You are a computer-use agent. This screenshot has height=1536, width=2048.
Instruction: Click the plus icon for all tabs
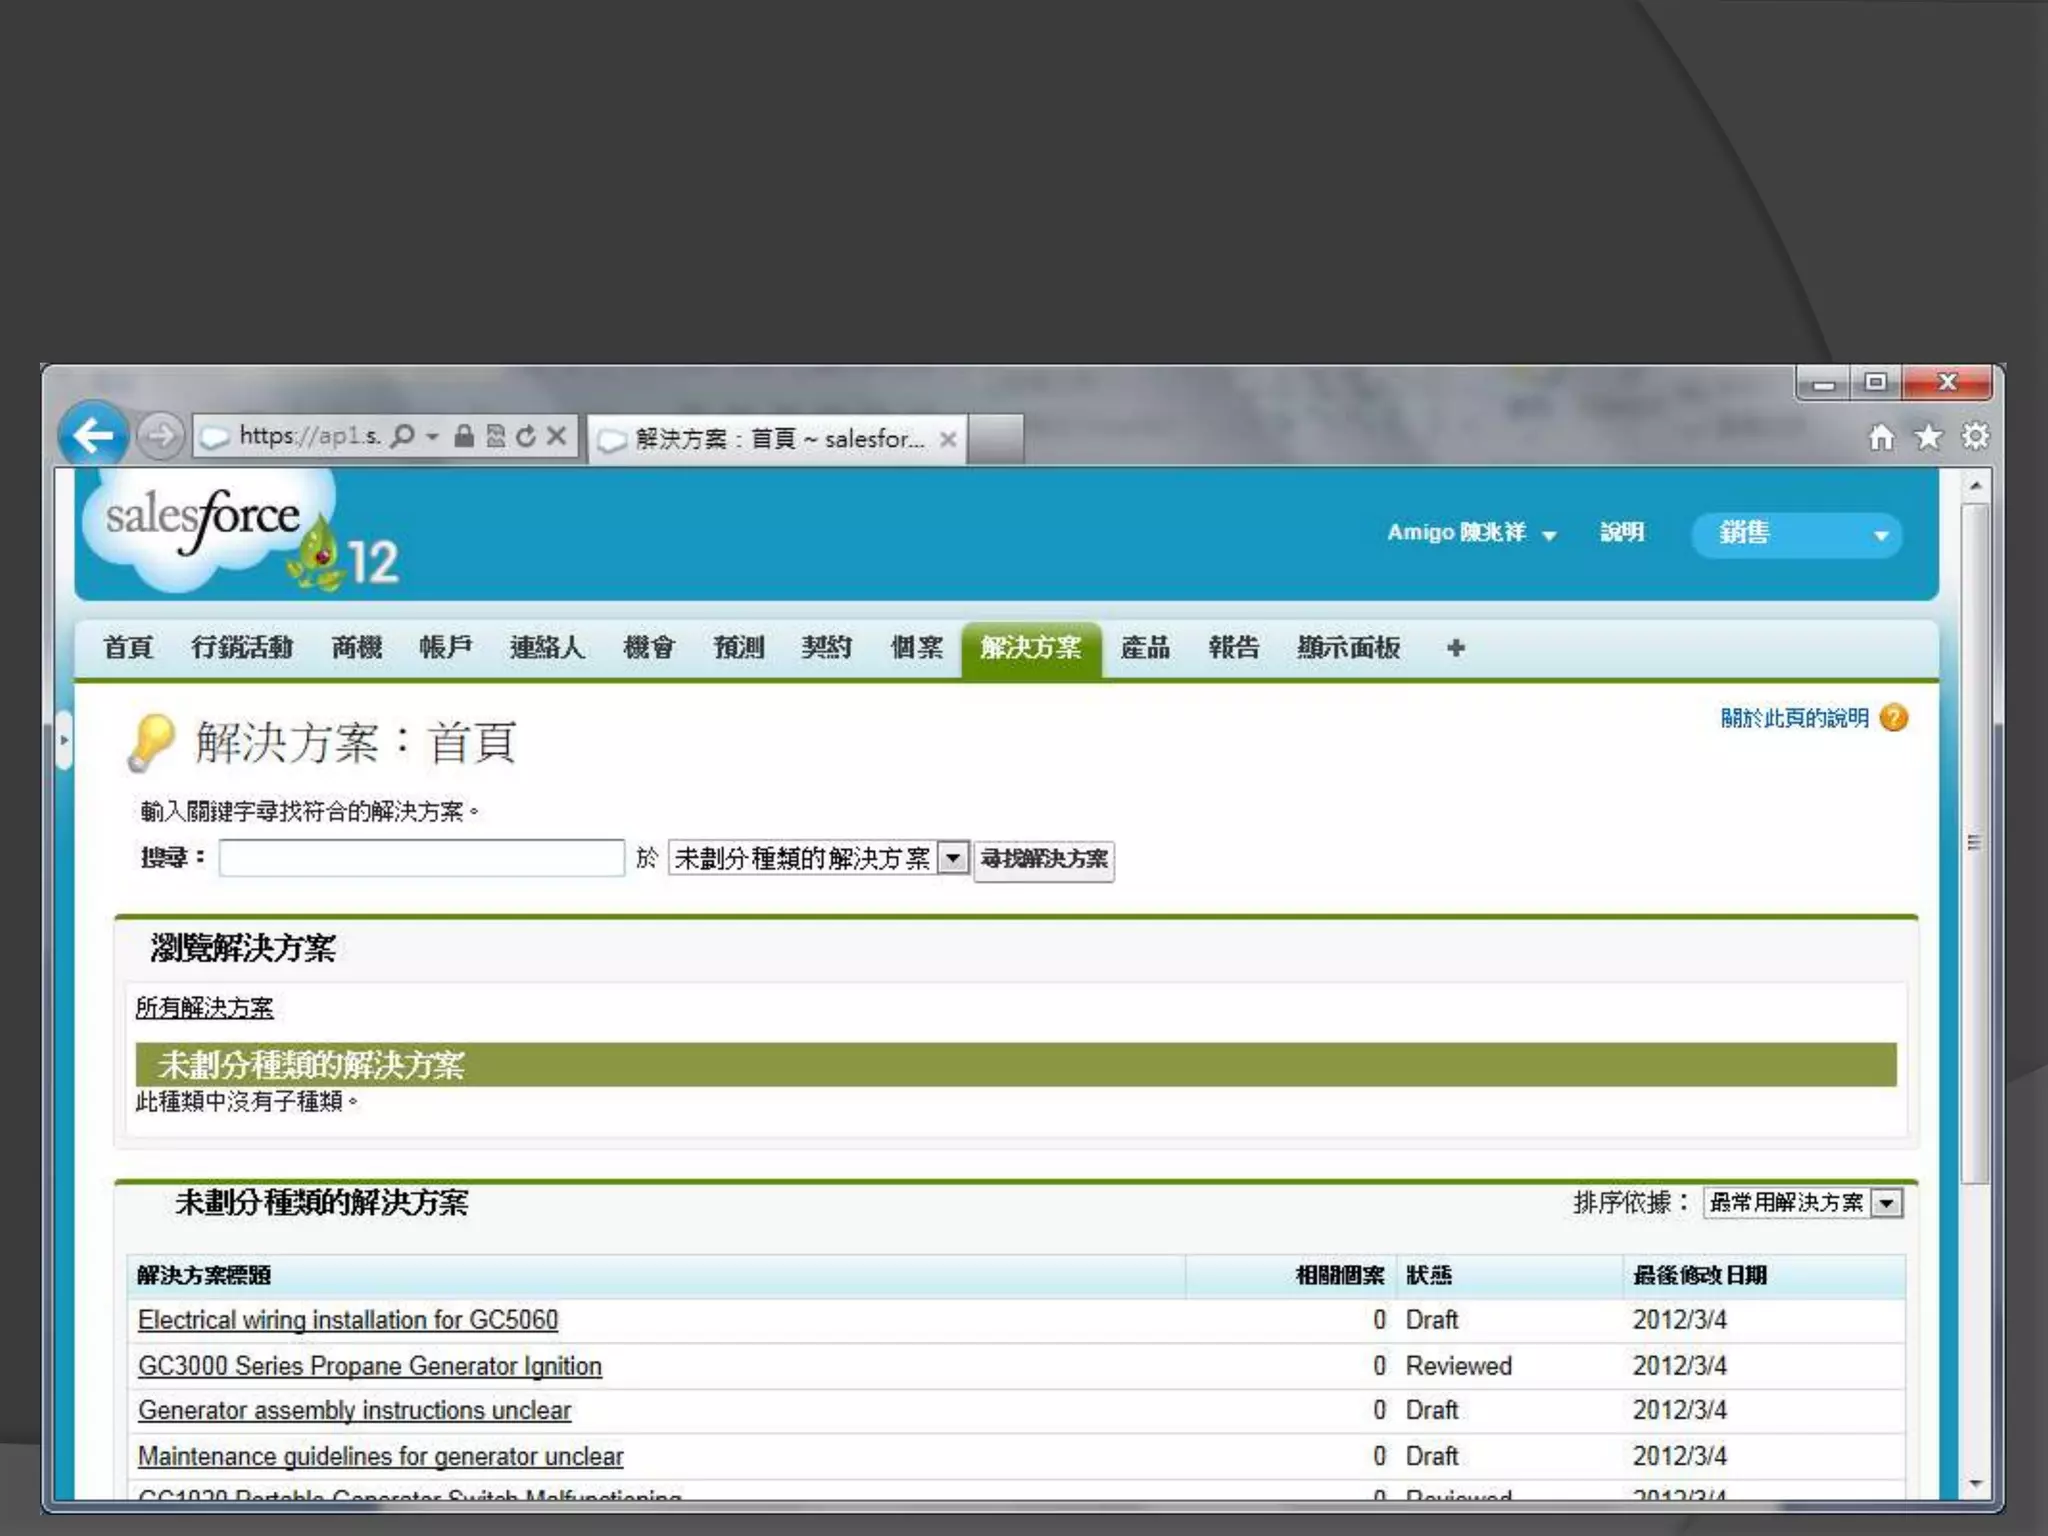(x=1455, y=648)
